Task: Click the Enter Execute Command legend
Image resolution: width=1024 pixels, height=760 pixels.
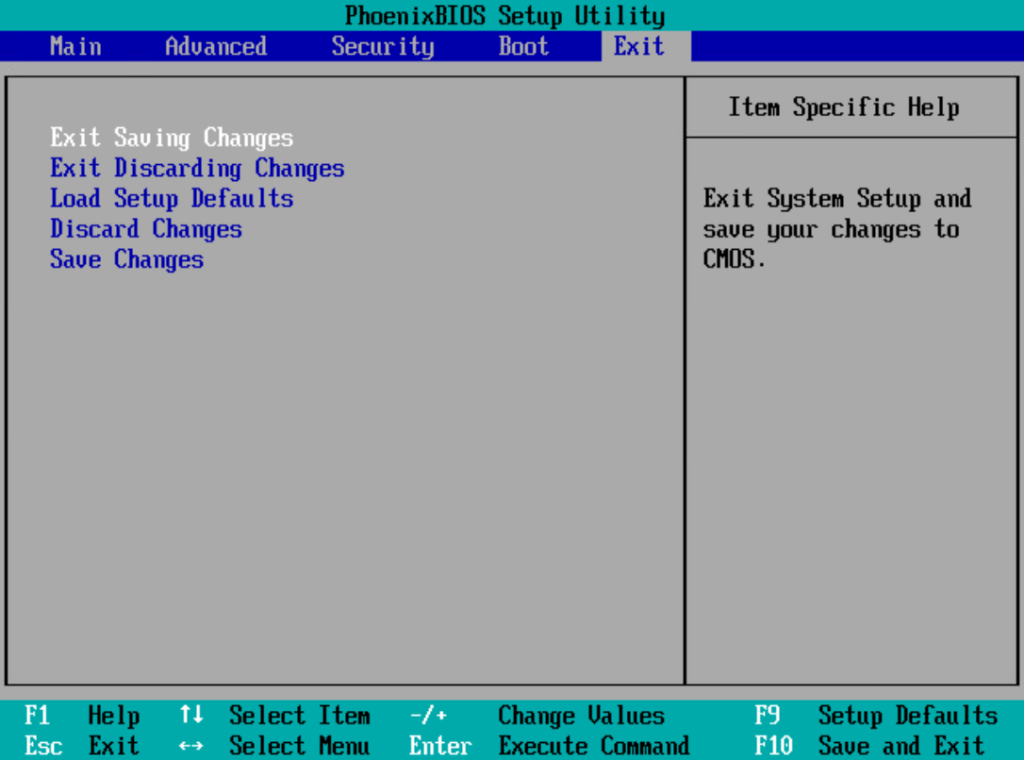Action: [550, 746]
